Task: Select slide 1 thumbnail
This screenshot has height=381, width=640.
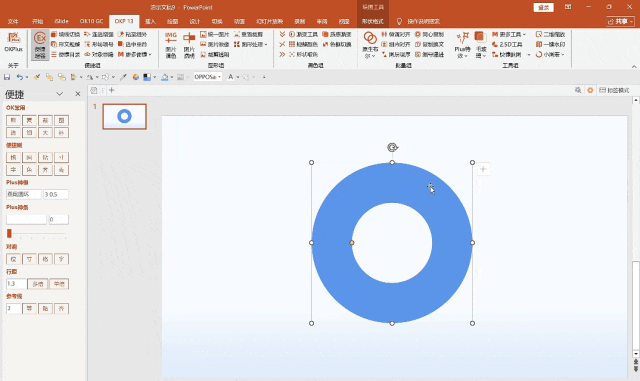Action: 124,116
